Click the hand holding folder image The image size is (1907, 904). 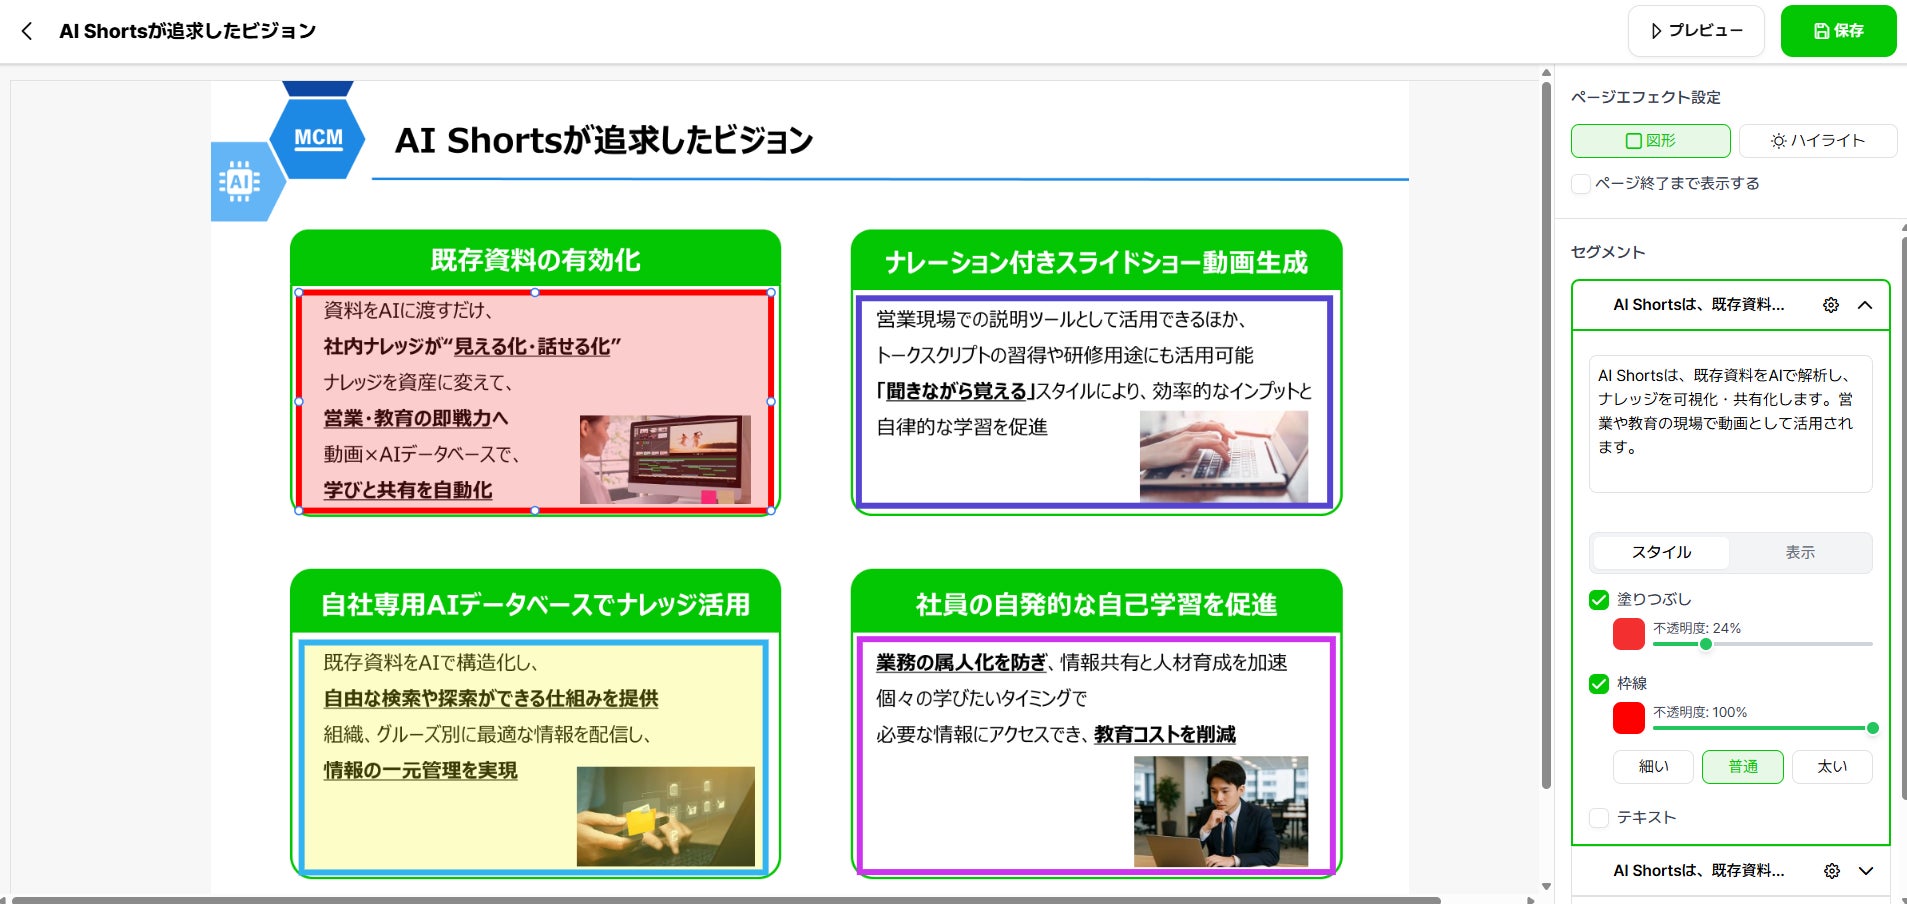[x=665, y=816]
